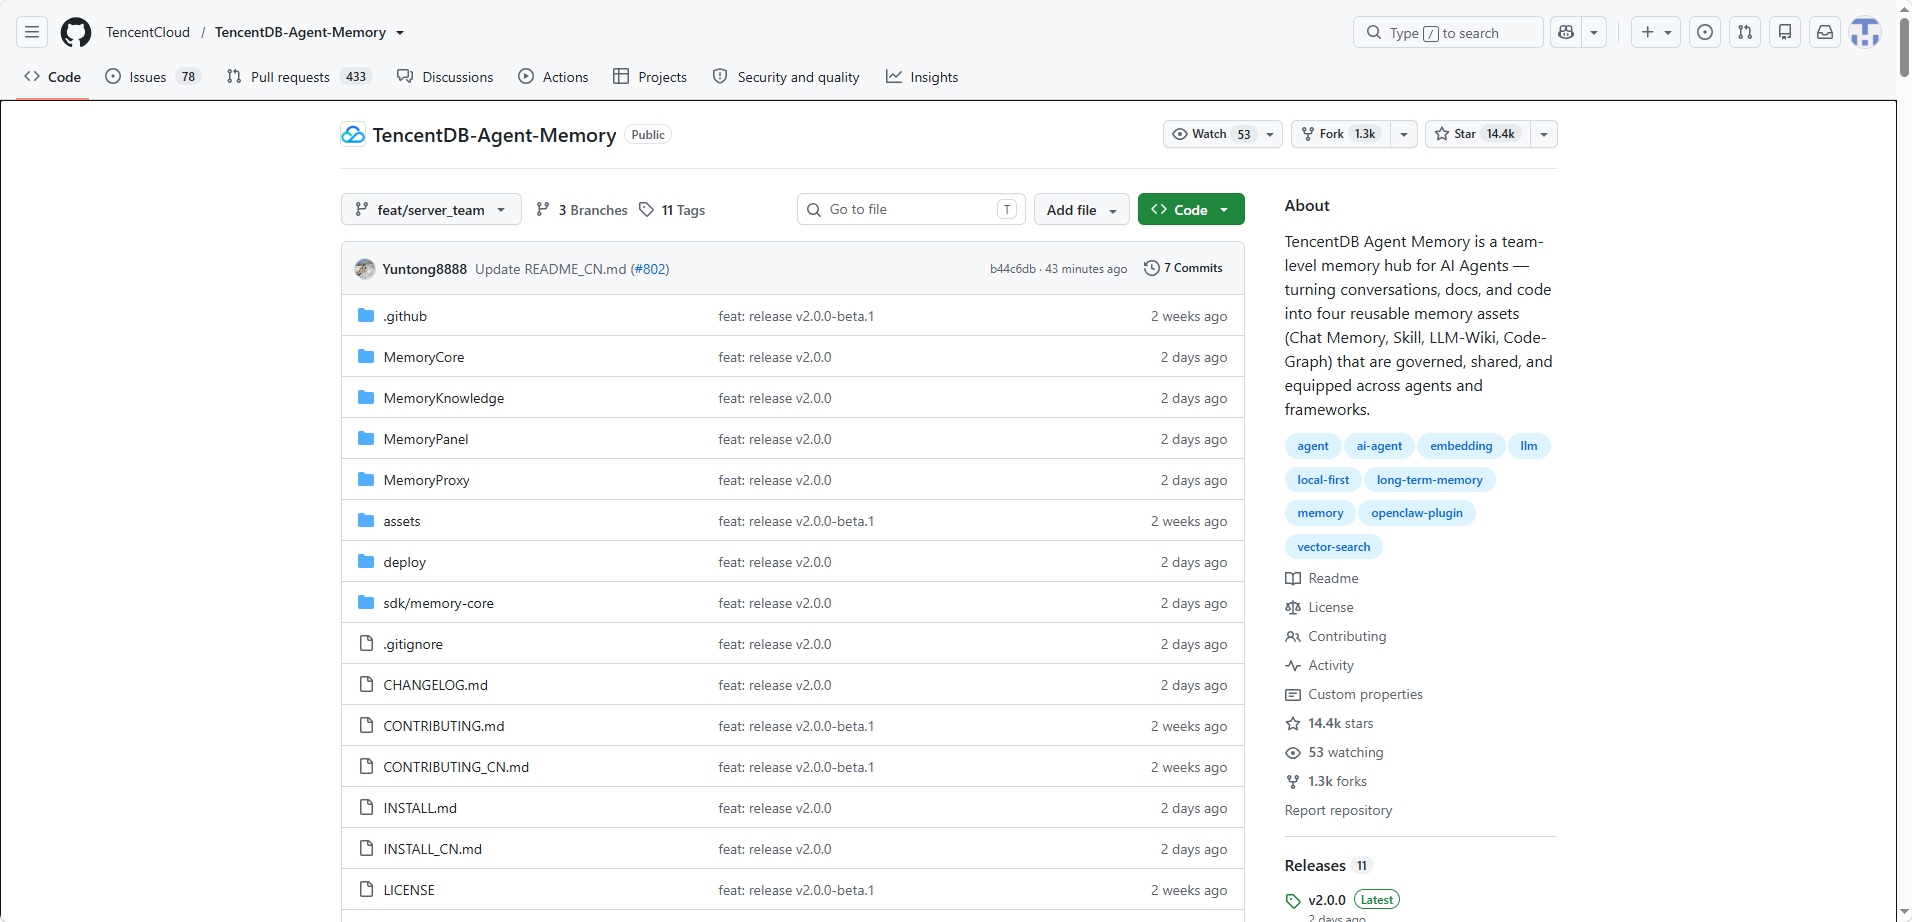Open the LICENSE file
1912x922 pixels.
(x=409, y=890)
